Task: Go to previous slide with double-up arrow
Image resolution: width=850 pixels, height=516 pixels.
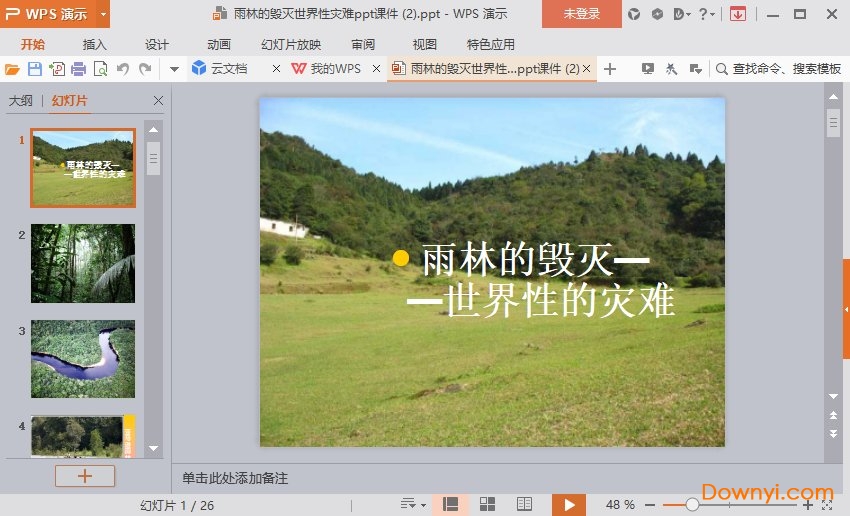Action: pos(833,415)
